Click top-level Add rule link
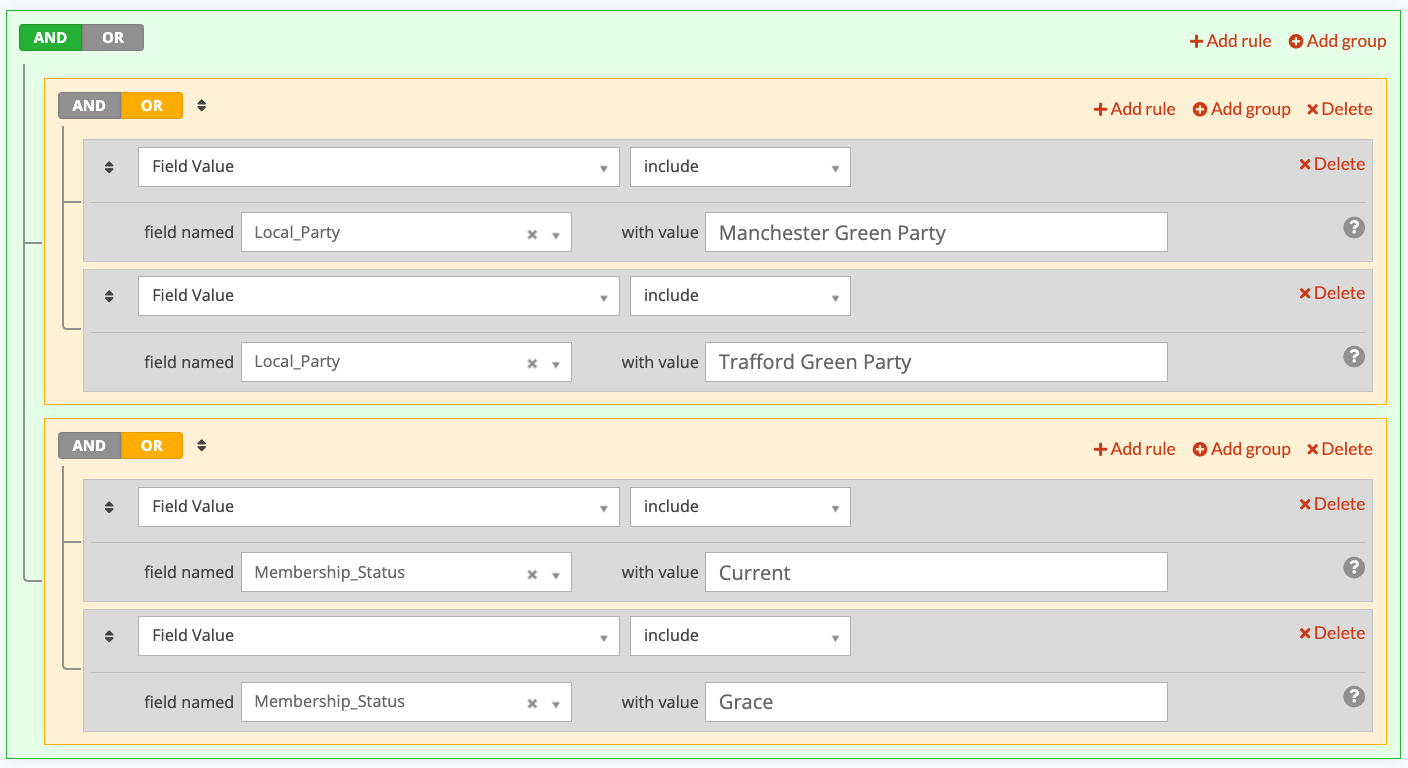Screen dimensions: 1408x768 [1230, 41]
